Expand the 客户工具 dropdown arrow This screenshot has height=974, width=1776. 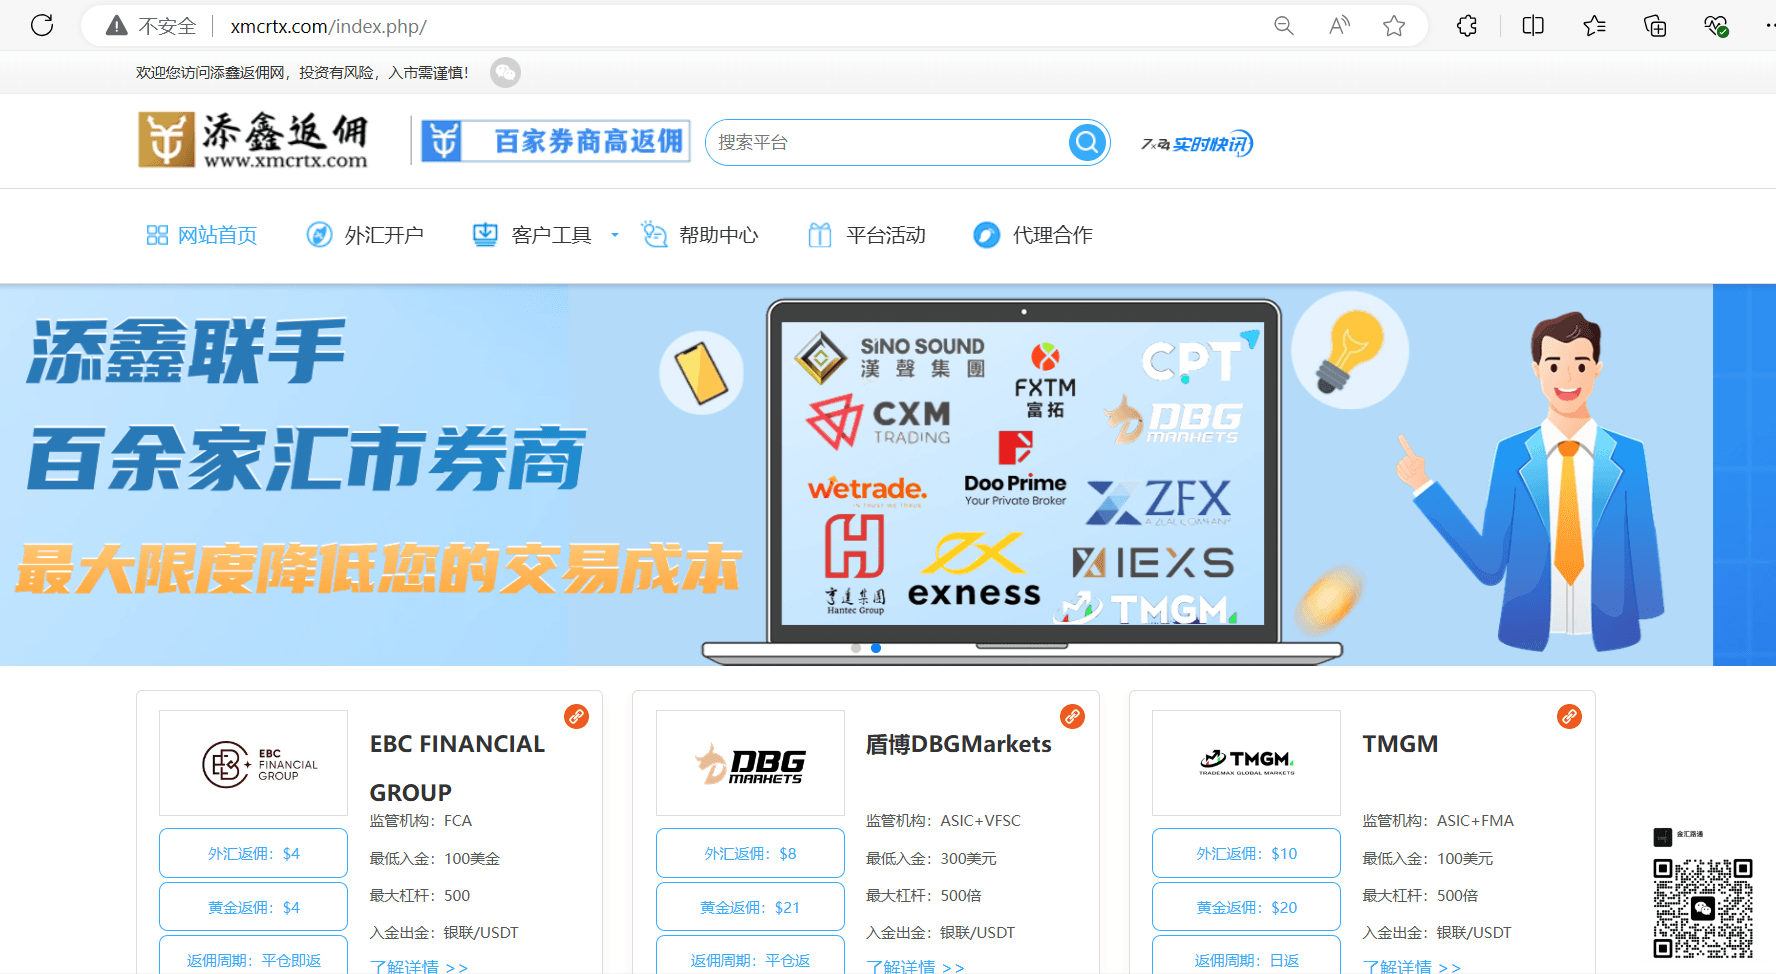(x=615, y=235)
